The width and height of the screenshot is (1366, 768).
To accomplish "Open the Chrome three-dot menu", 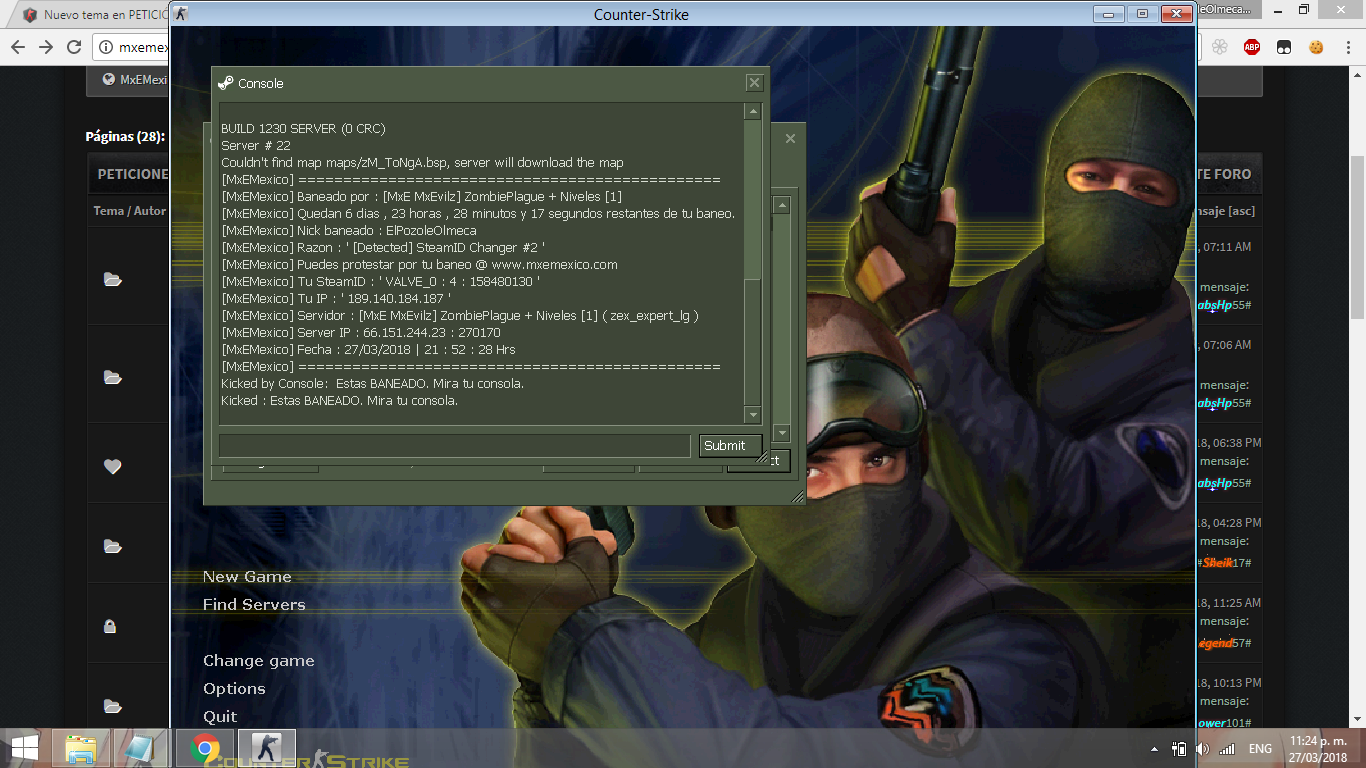I will click(1346, 47).
